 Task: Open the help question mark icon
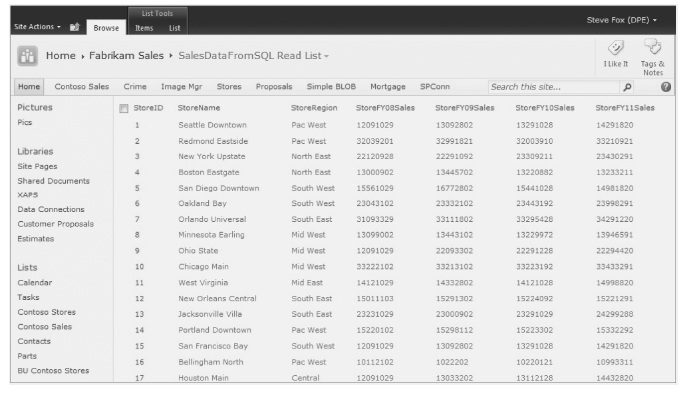point(666,86)
